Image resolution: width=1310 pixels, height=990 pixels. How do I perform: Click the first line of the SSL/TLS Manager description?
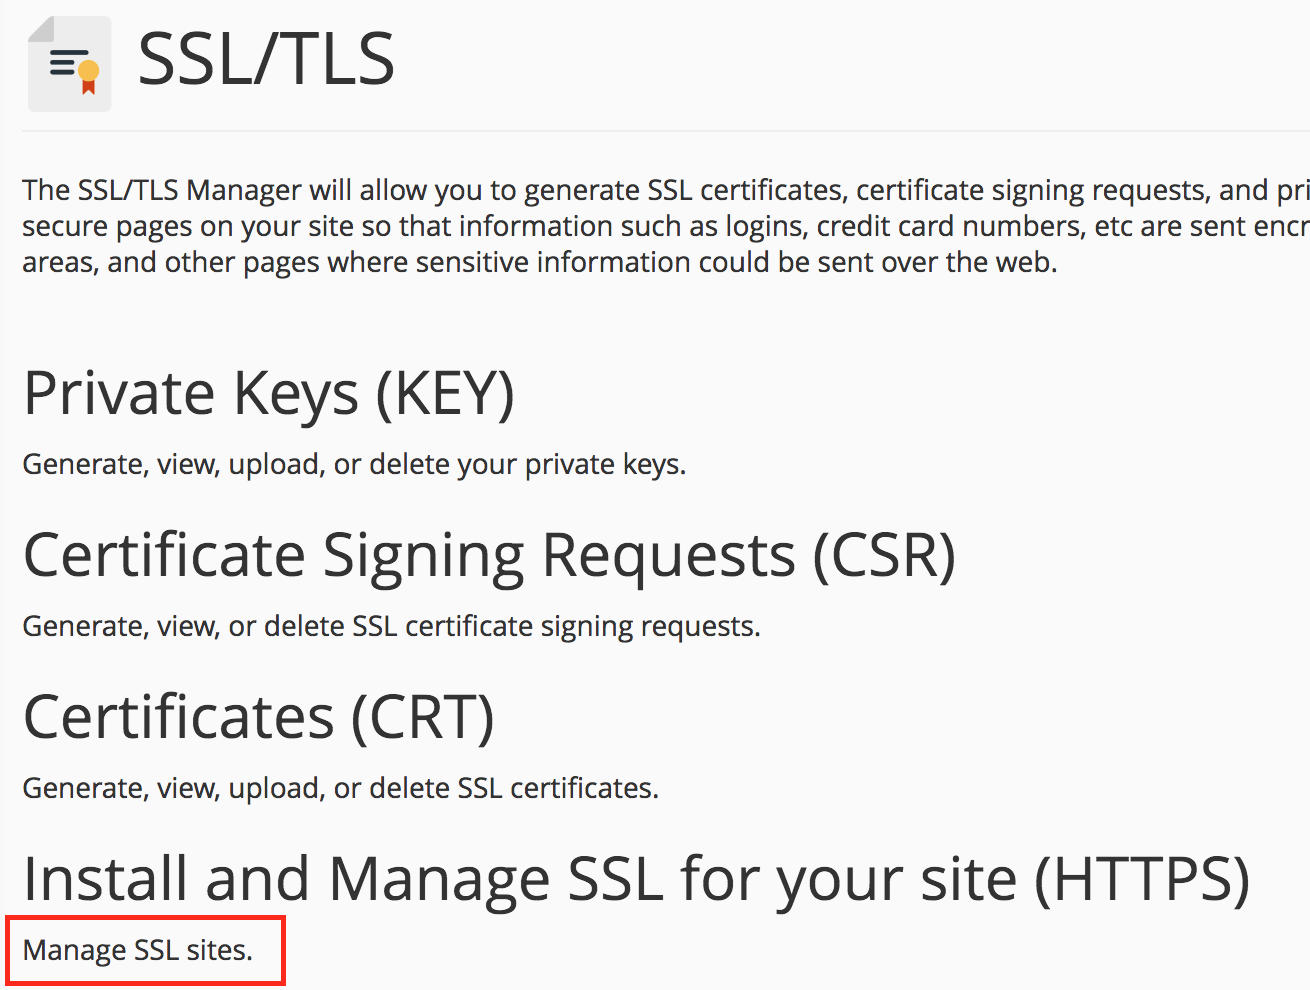click(x=666, y=190)
